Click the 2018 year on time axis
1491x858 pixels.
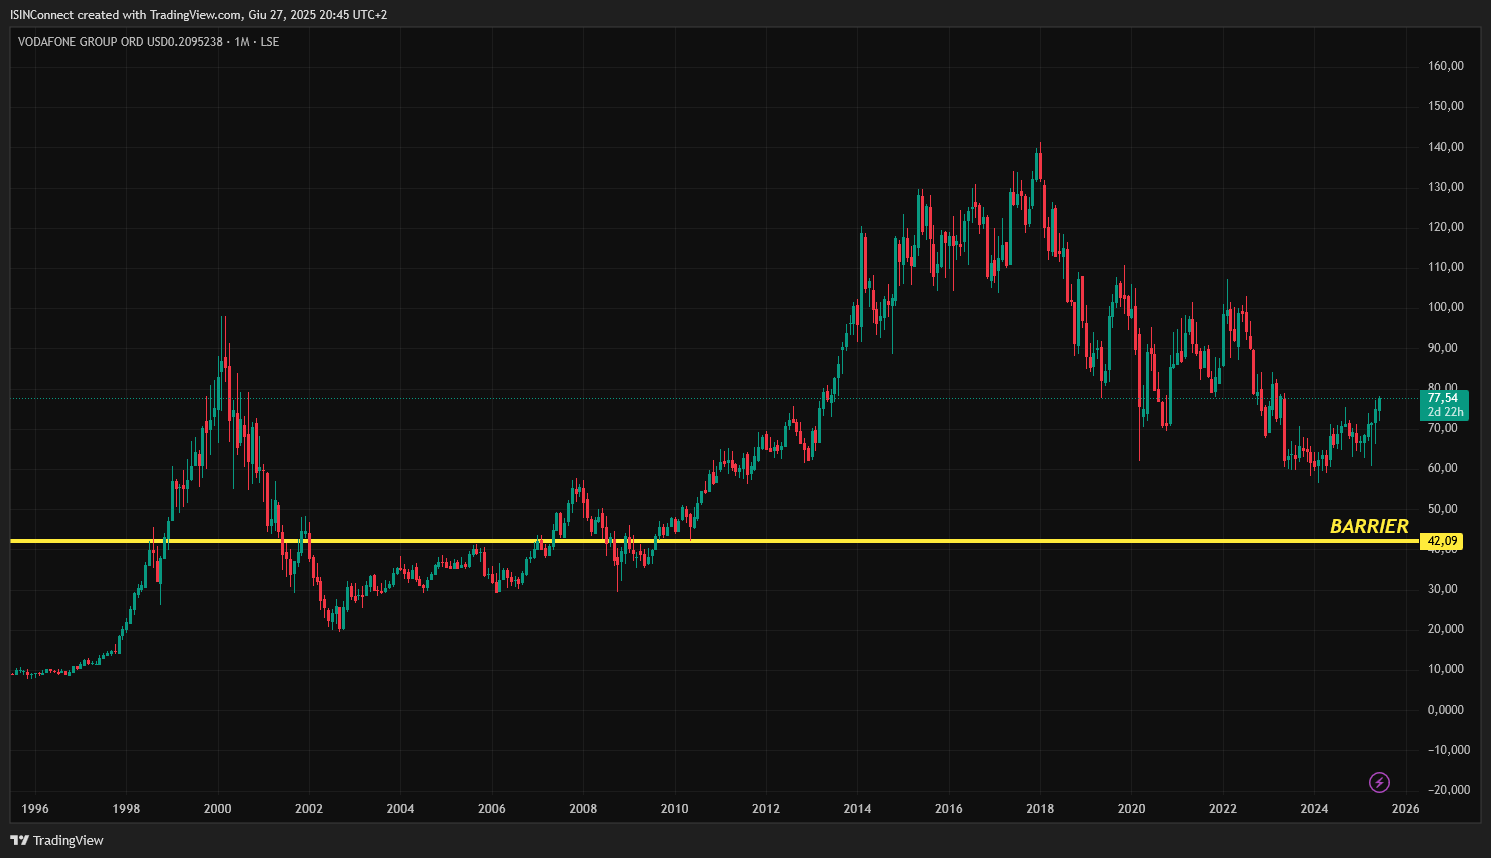(x=1040, y=809)
